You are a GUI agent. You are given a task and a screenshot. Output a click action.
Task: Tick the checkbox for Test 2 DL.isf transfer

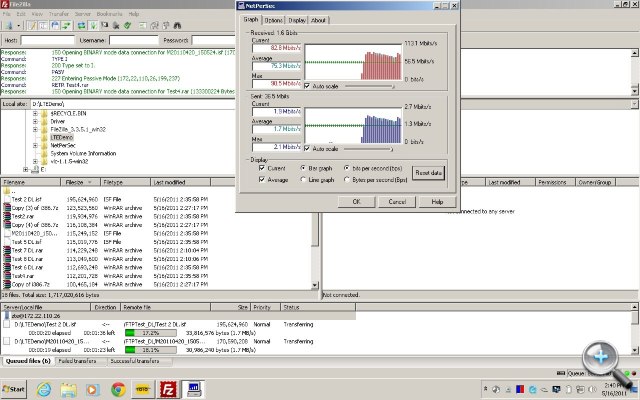coord(7,324)
